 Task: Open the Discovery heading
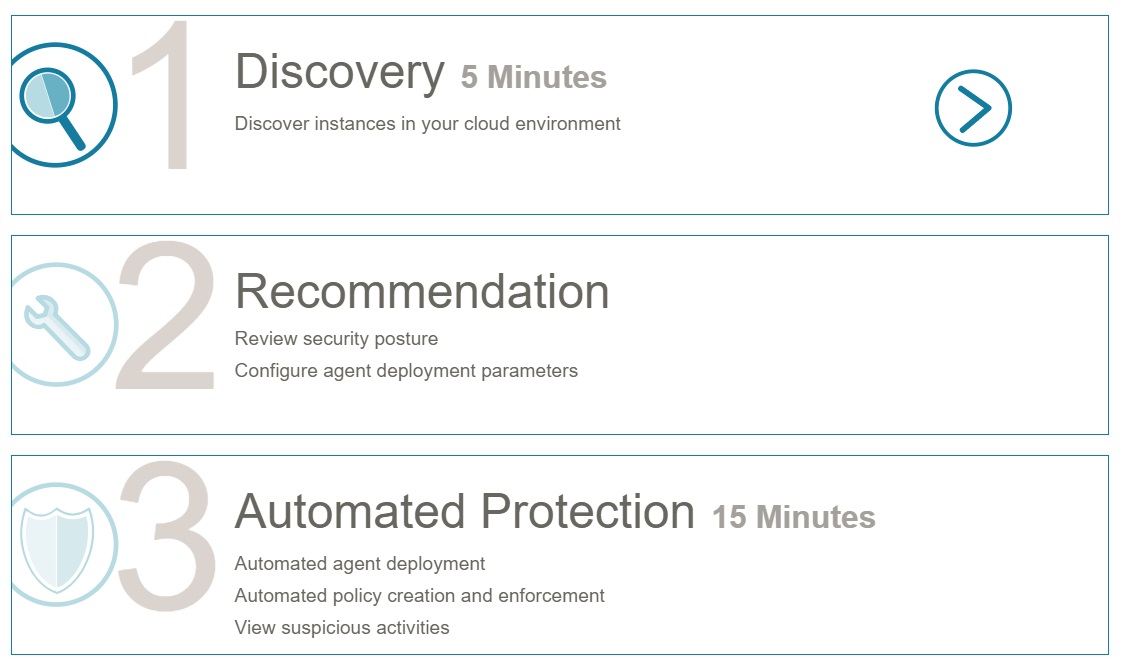[340, 72]
